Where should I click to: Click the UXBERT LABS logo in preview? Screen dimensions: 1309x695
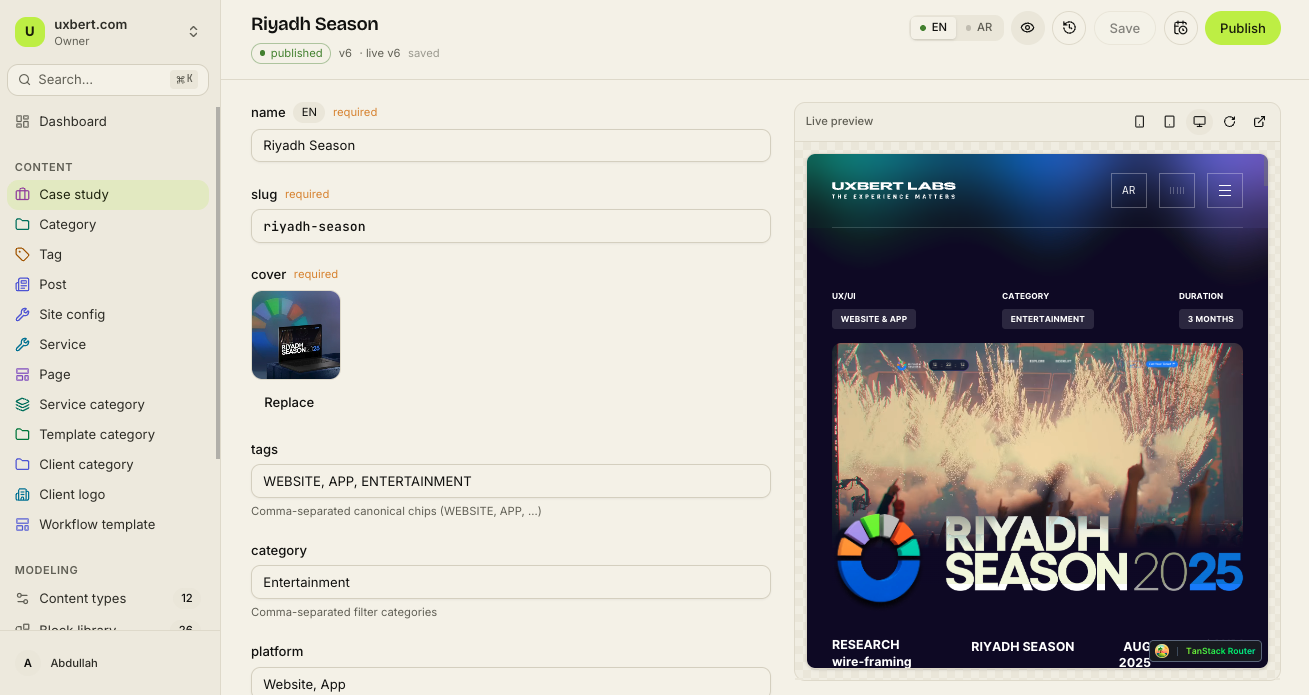893,190
